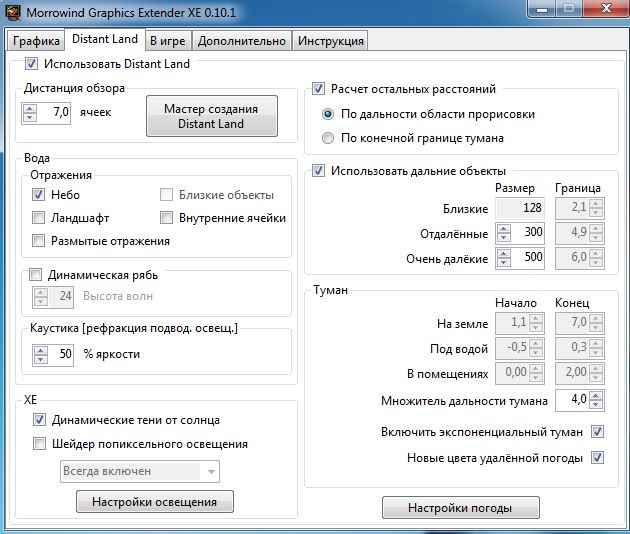Image resolution: width=630 pixels, height=534 pixels.
Task: Click the Близкие size field 128
Action: [520, 208]
